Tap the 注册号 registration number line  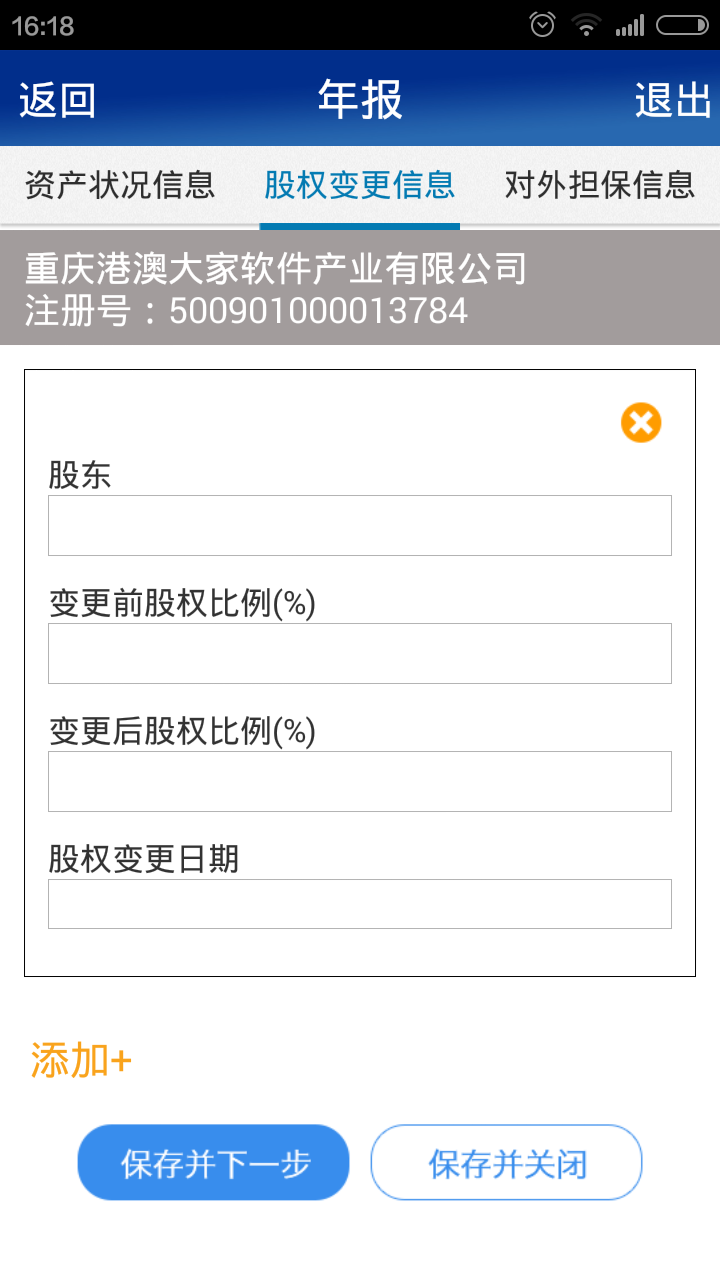tap(246, 311)
